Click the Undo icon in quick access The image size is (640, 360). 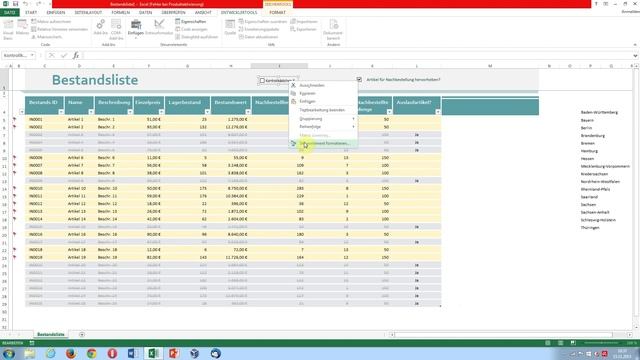pyautogui.click(x=25, y=4)
